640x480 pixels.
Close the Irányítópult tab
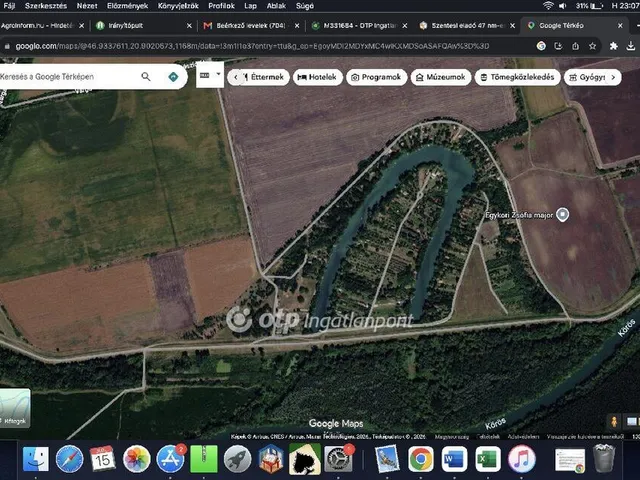pyautogui.click(x=189, y=25)
